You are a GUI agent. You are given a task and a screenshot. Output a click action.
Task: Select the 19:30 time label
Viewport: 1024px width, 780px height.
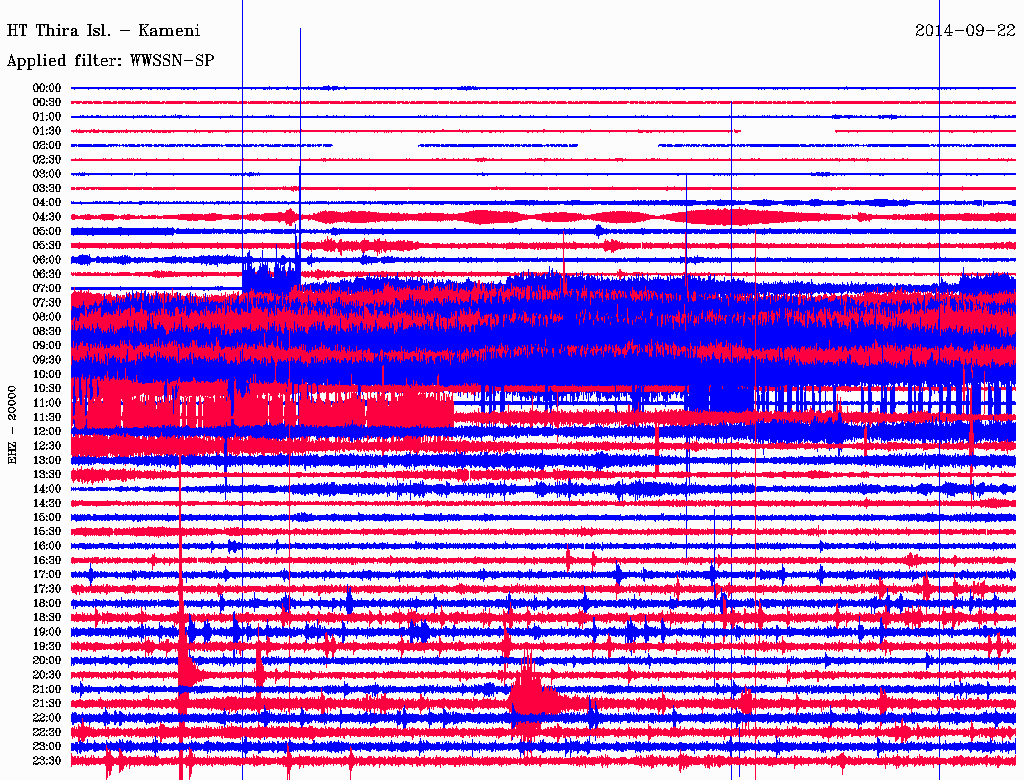(x=47, y=646)
